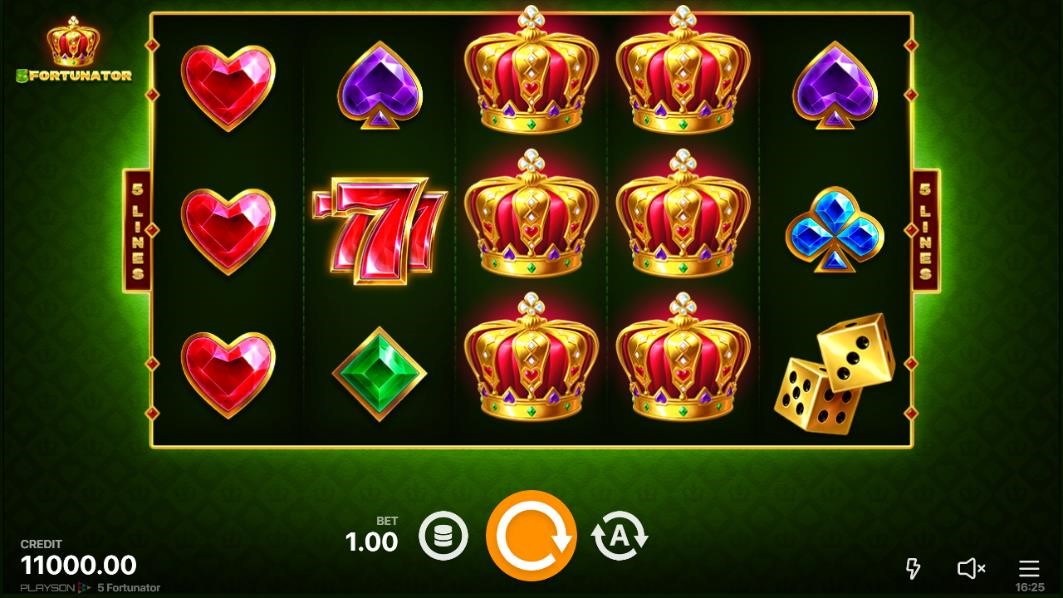This screenshot has width=1063, height=598.
Task: Click the center crown on third reel
Action: (532, 214)
